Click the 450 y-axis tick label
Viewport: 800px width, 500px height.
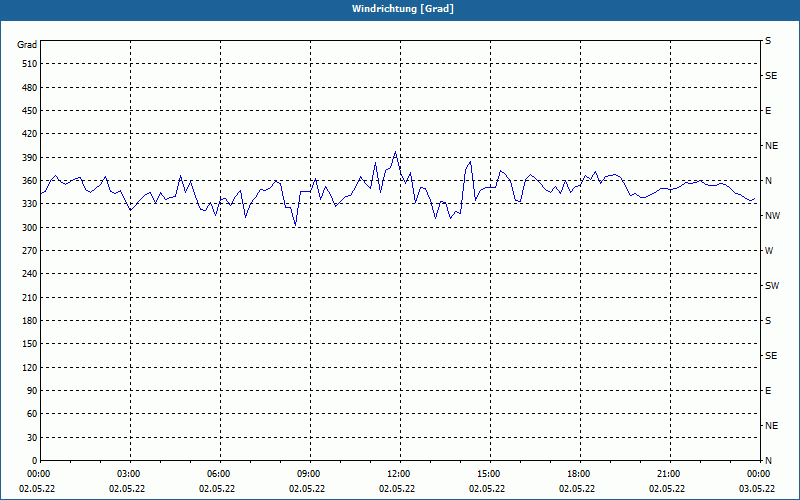click(x=30, y=111)
